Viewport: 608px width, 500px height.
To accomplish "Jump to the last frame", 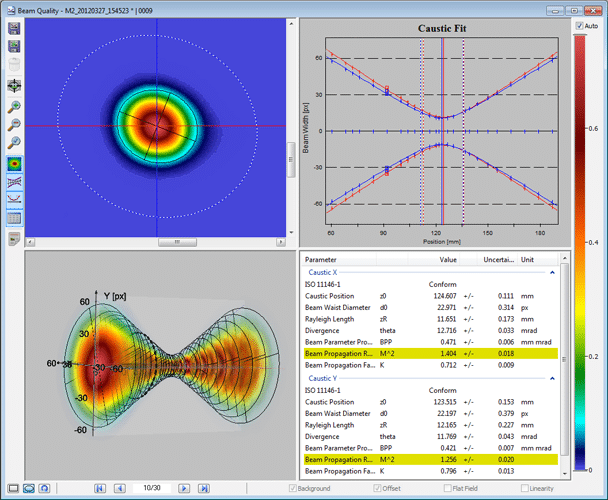I will click(204, 488).
